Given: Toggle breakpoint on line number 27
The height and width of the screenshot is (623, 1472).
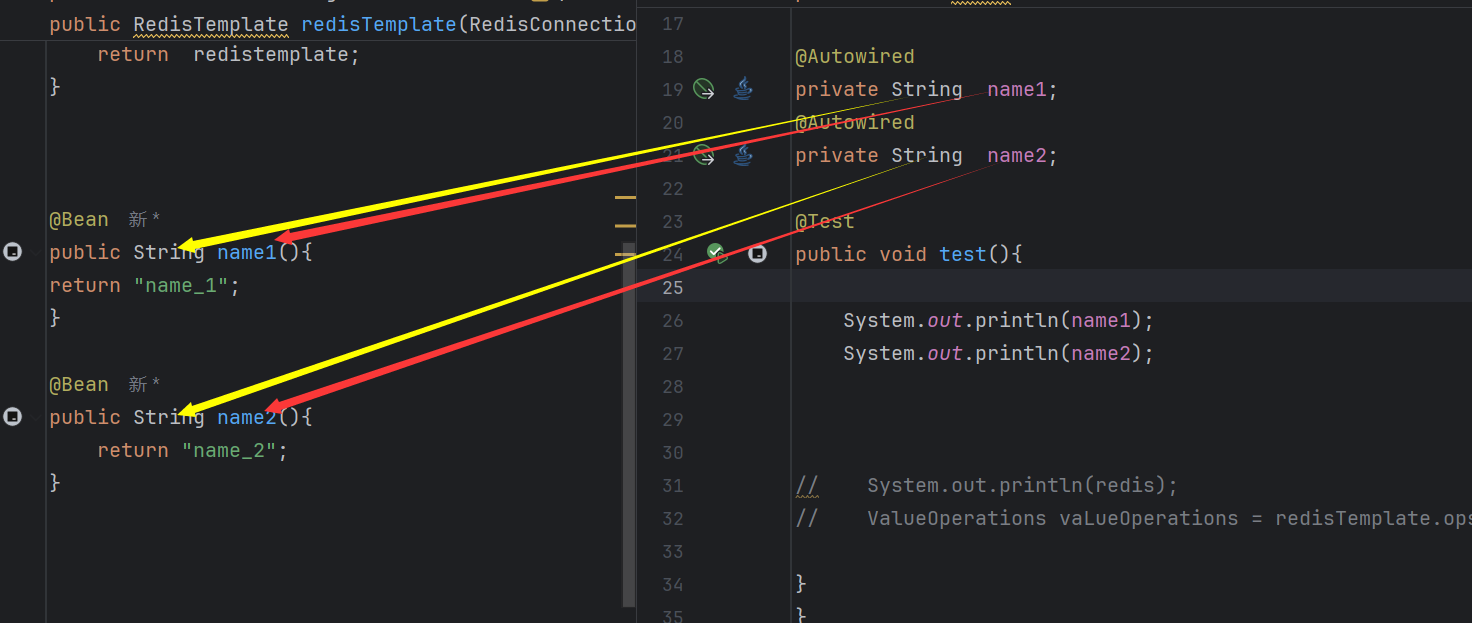Looking at the screenshot, I should (x=673, y=354).
